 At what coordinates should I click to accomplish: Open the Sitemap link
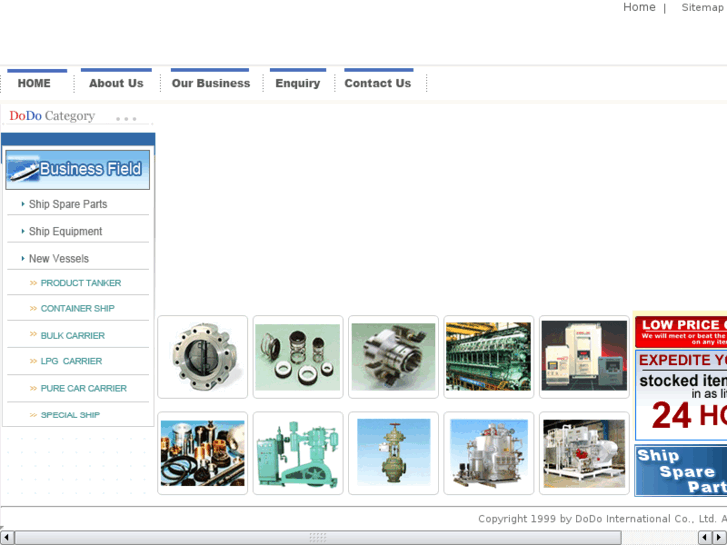[702, 7]
